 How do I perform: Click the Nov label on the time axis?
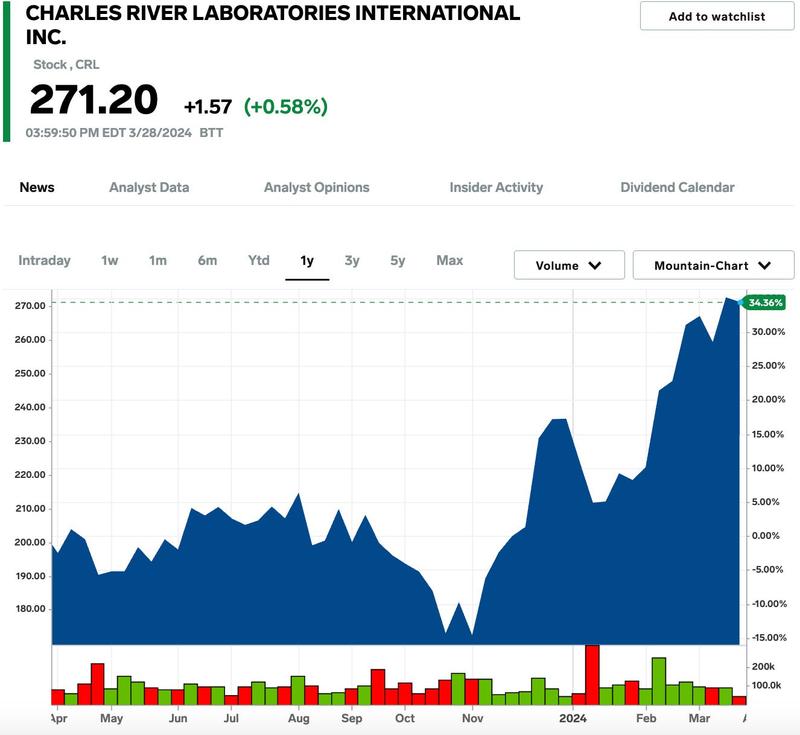[472, 718]
